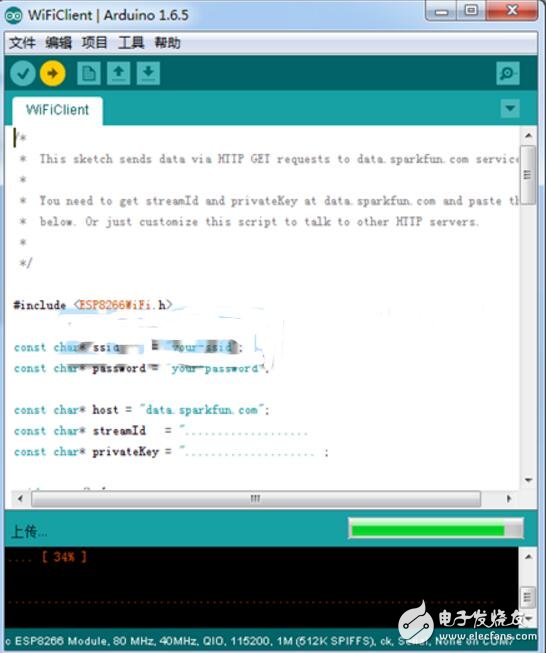Click the '#include' line in code
Screen dimensions: 546x653
click(x=92, y=305)
